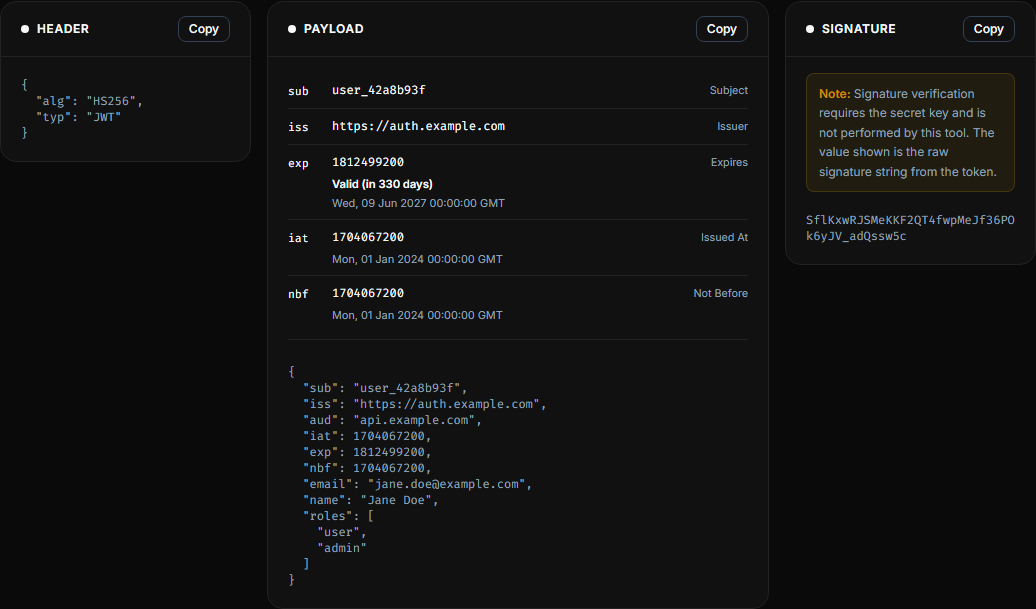Click the PAYLOAD panel title
This screenshot has height=609, width=1036.
pyautogui.click(x=333, y=29)
